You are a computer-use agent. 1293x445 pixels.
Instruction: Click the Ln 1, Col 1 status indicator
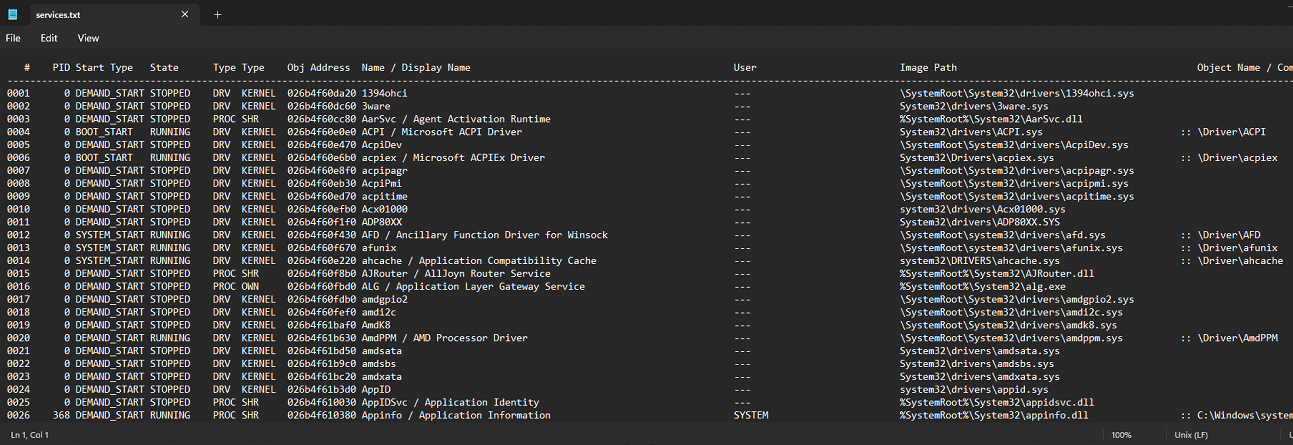pyautogui.click(x=33, y=435)
